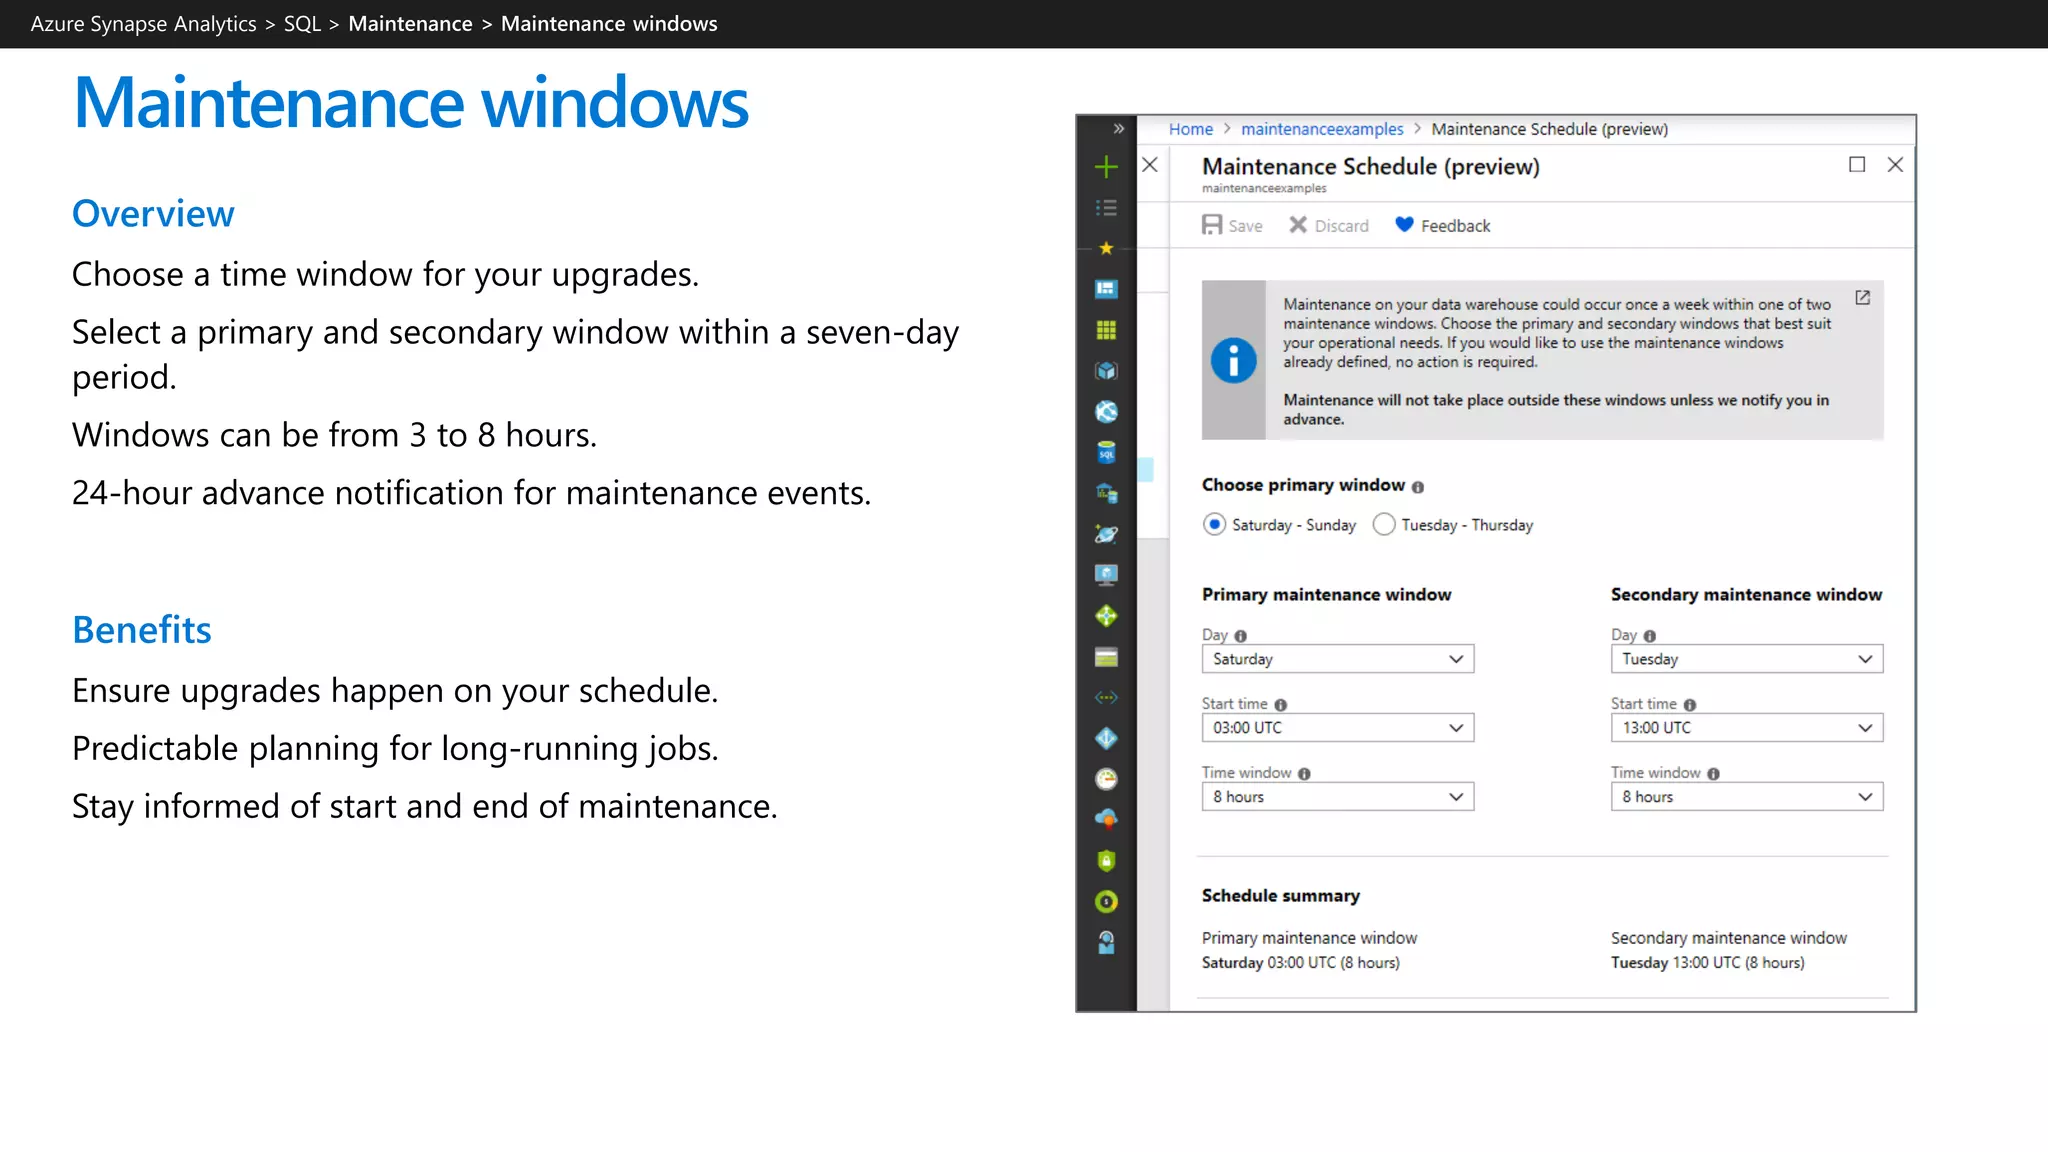Click the Save button
2048x1152 pixels.
pyautogui.click(x=1232, y=225)
